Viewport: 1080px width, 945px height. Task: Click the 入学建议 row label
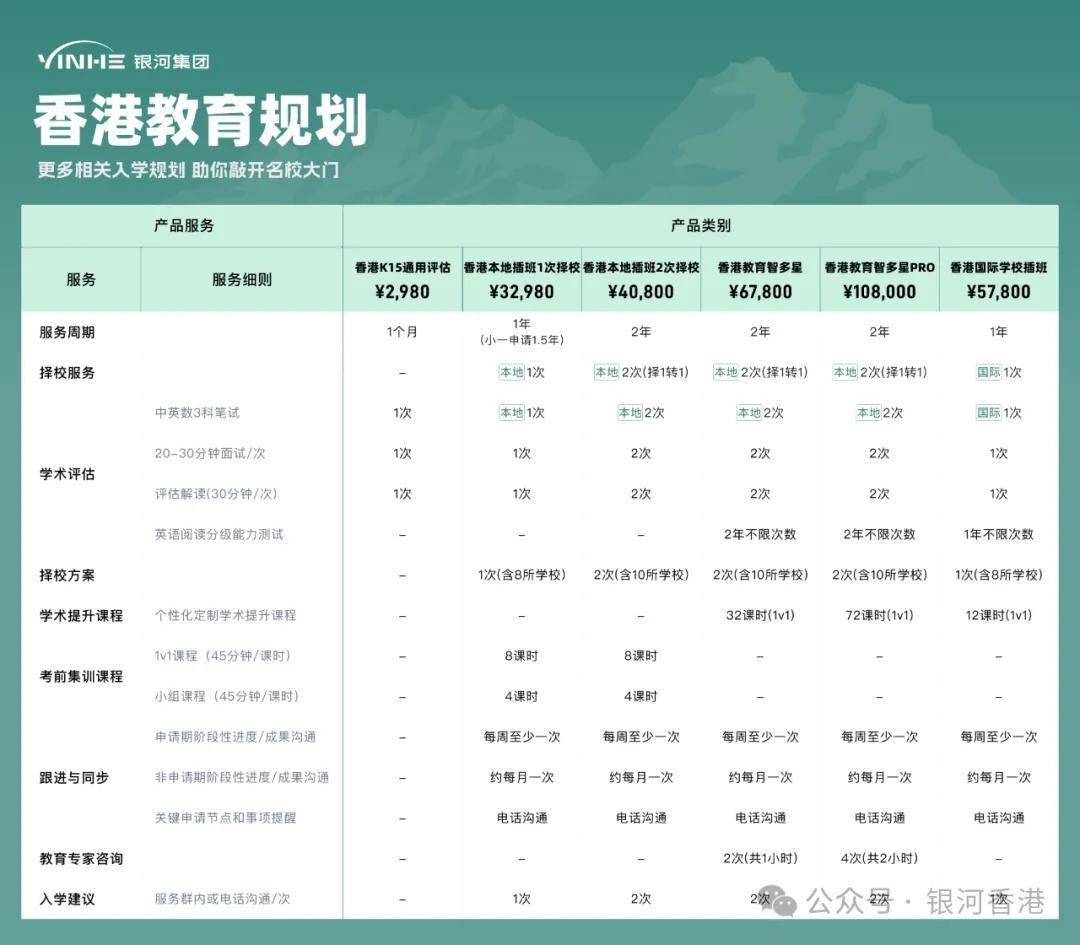[x=67, y=899]
